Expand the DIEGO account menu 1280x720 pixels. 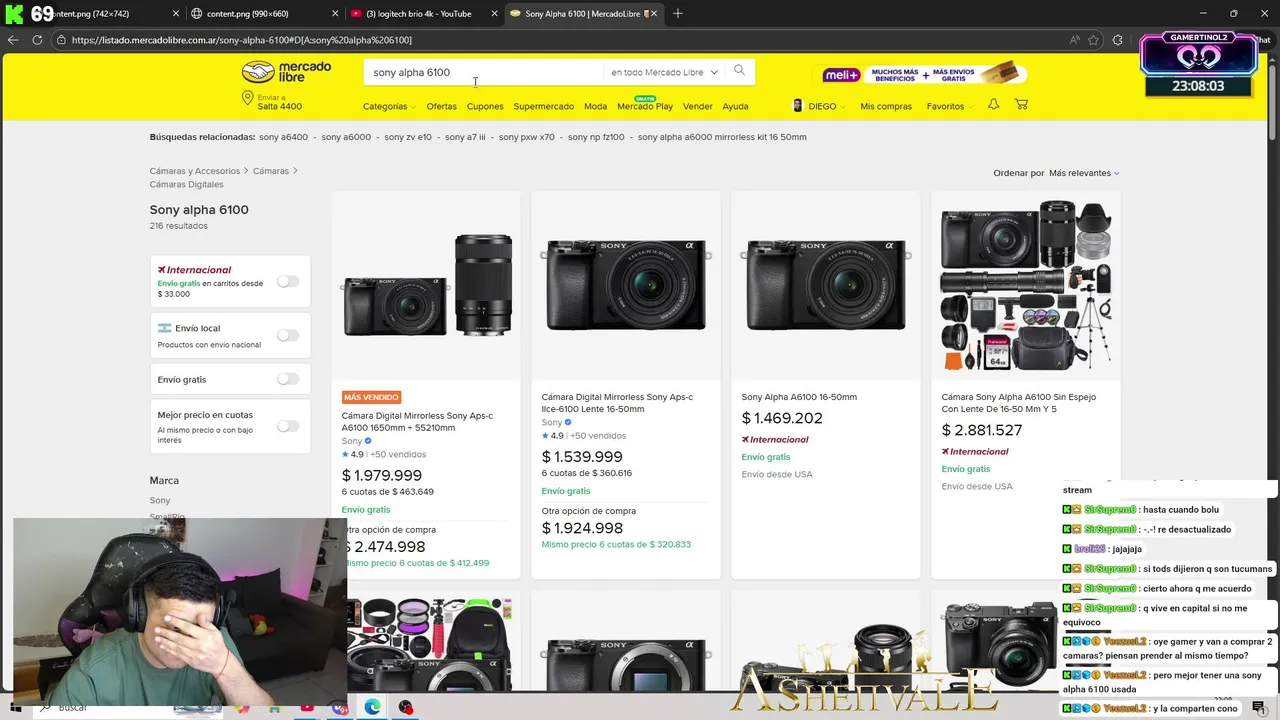826,106
